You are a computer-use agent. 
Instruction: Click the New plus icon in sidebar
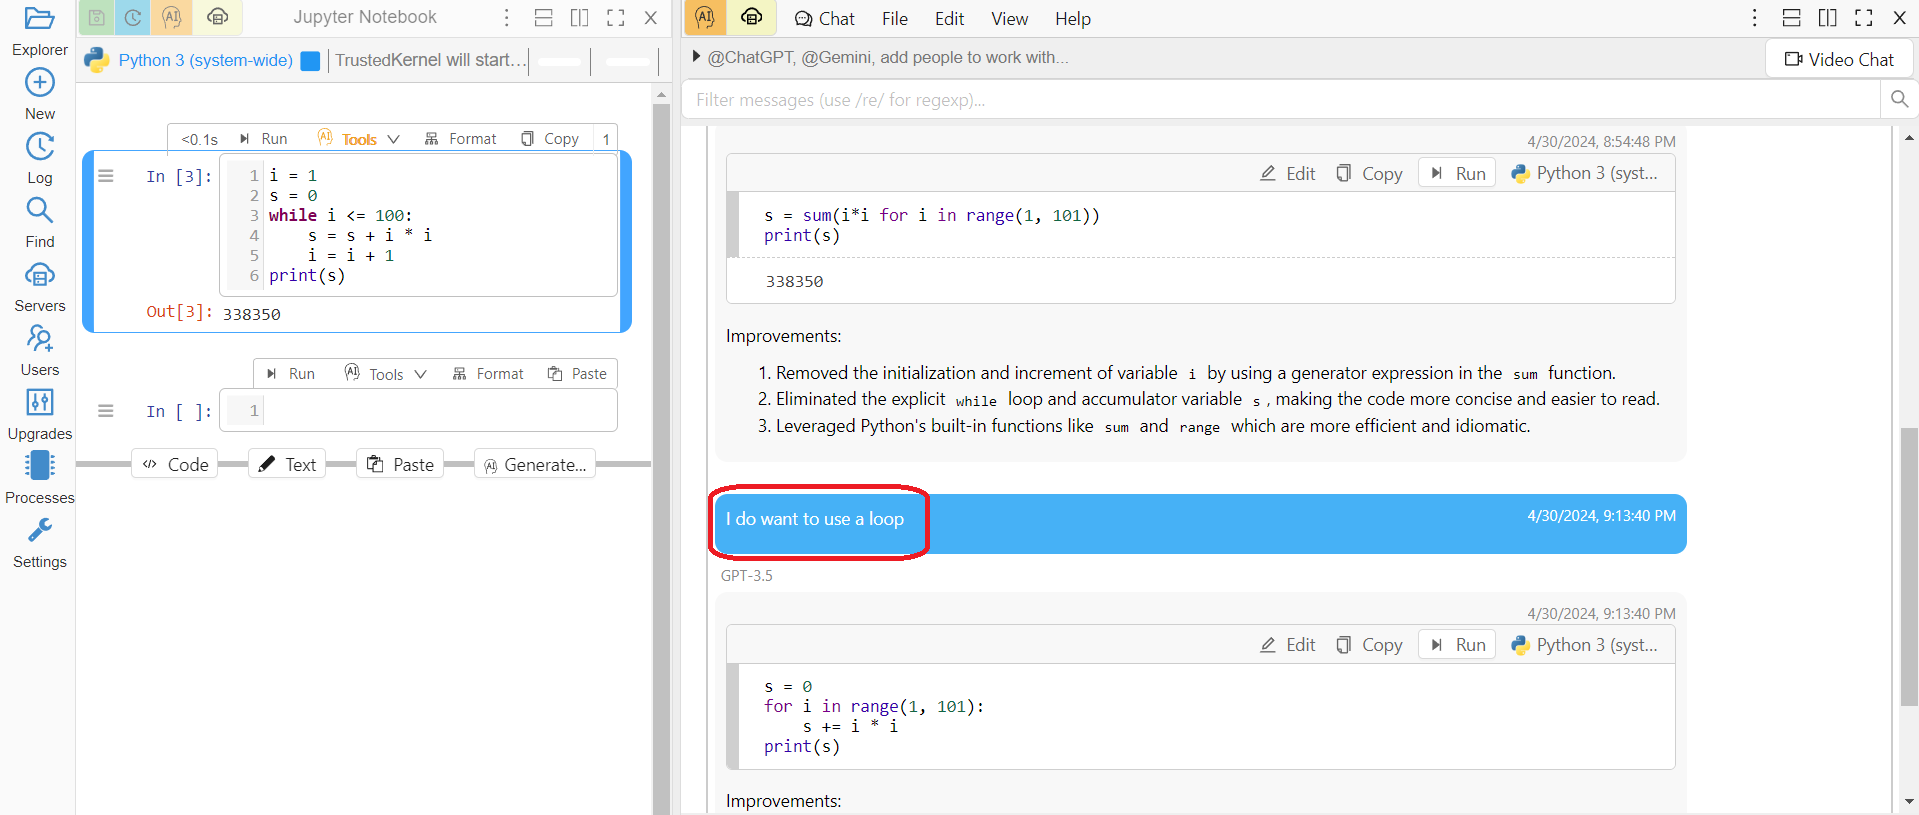[x=39, y=83]
